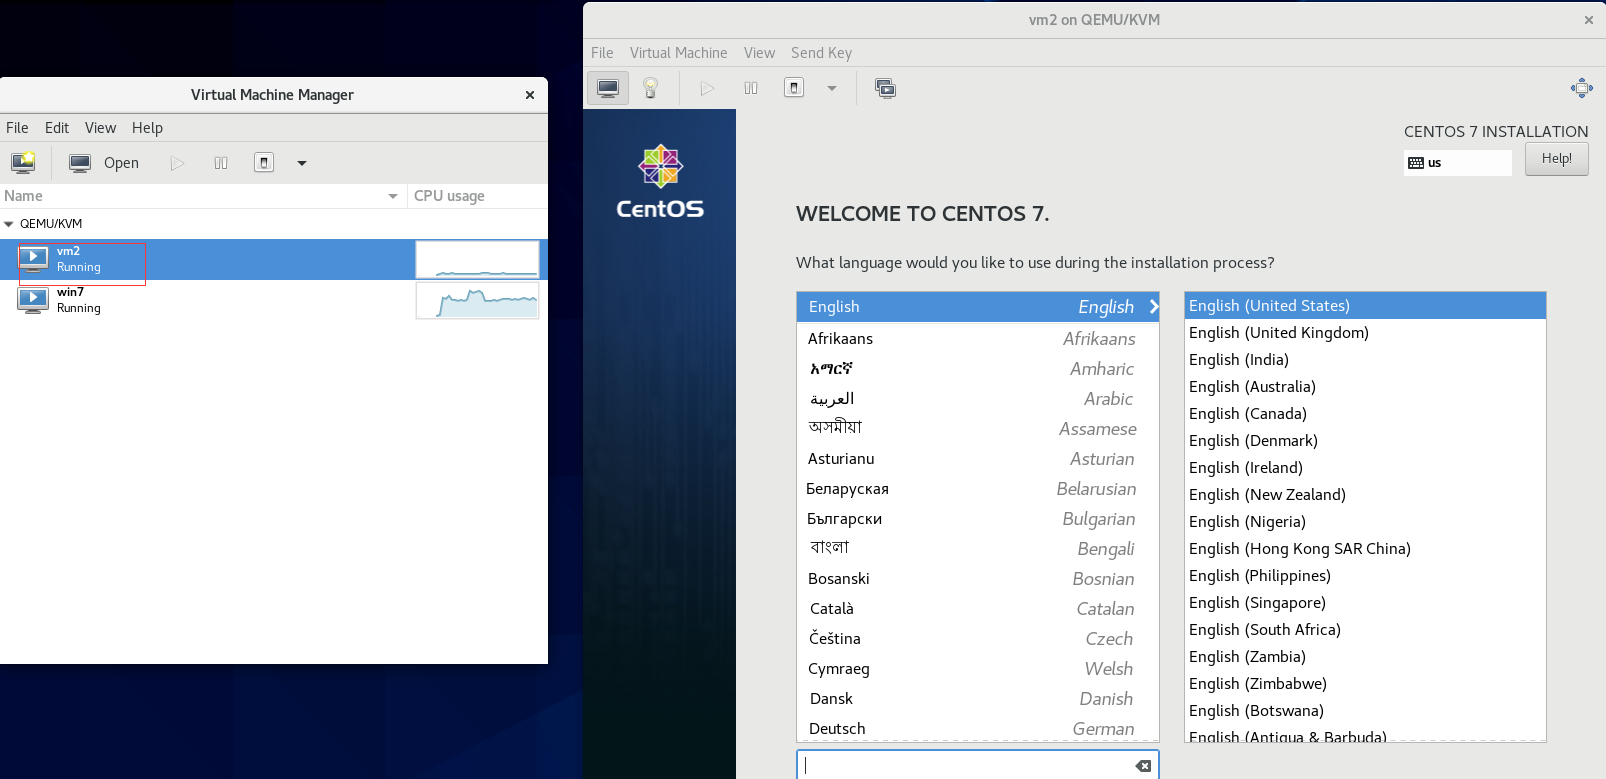
Task: Select English (Australia) locale
Action: coord(1365,387)
